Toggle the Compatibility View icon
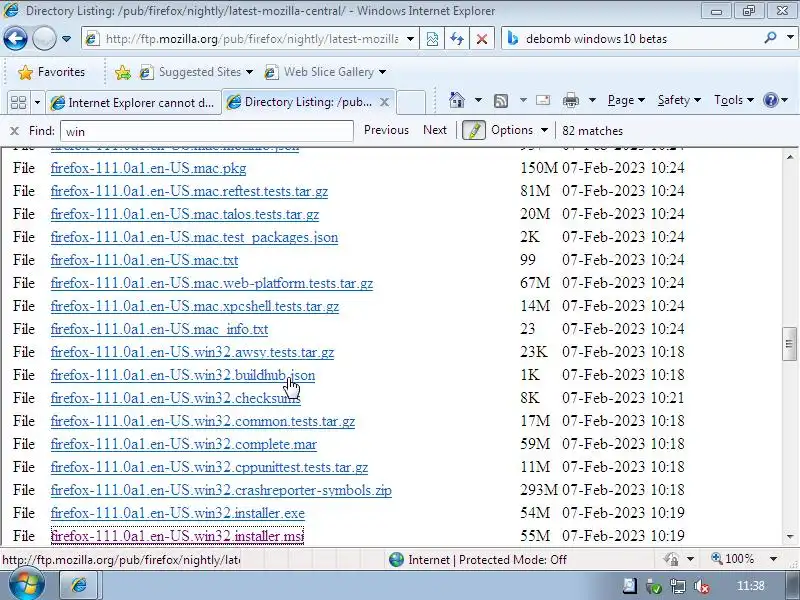This screenshot has width=800, height=600. pyautogui.click(x=432, y=39)
